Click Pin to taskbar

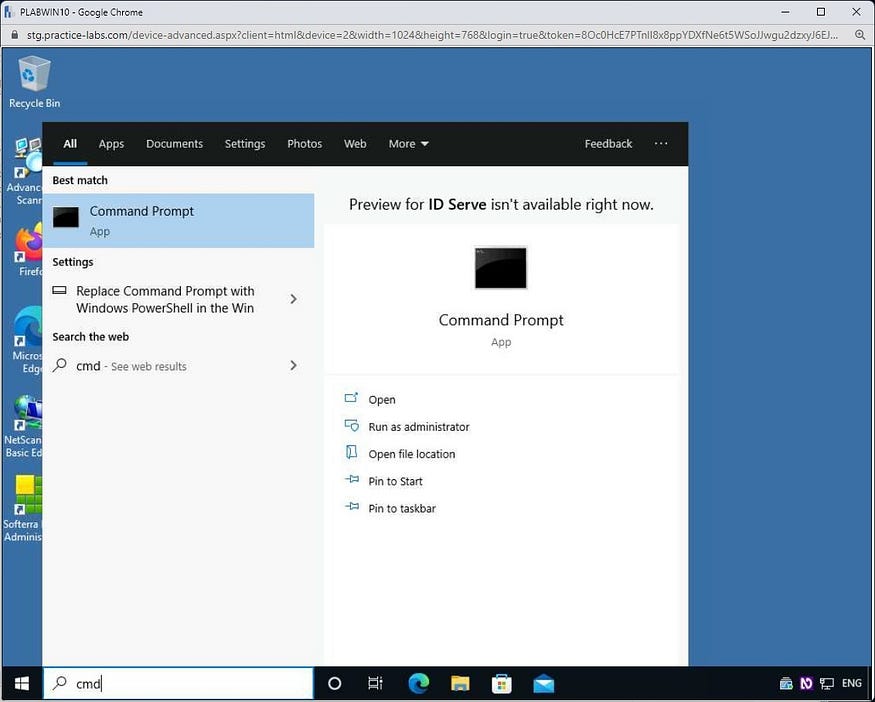402,508
